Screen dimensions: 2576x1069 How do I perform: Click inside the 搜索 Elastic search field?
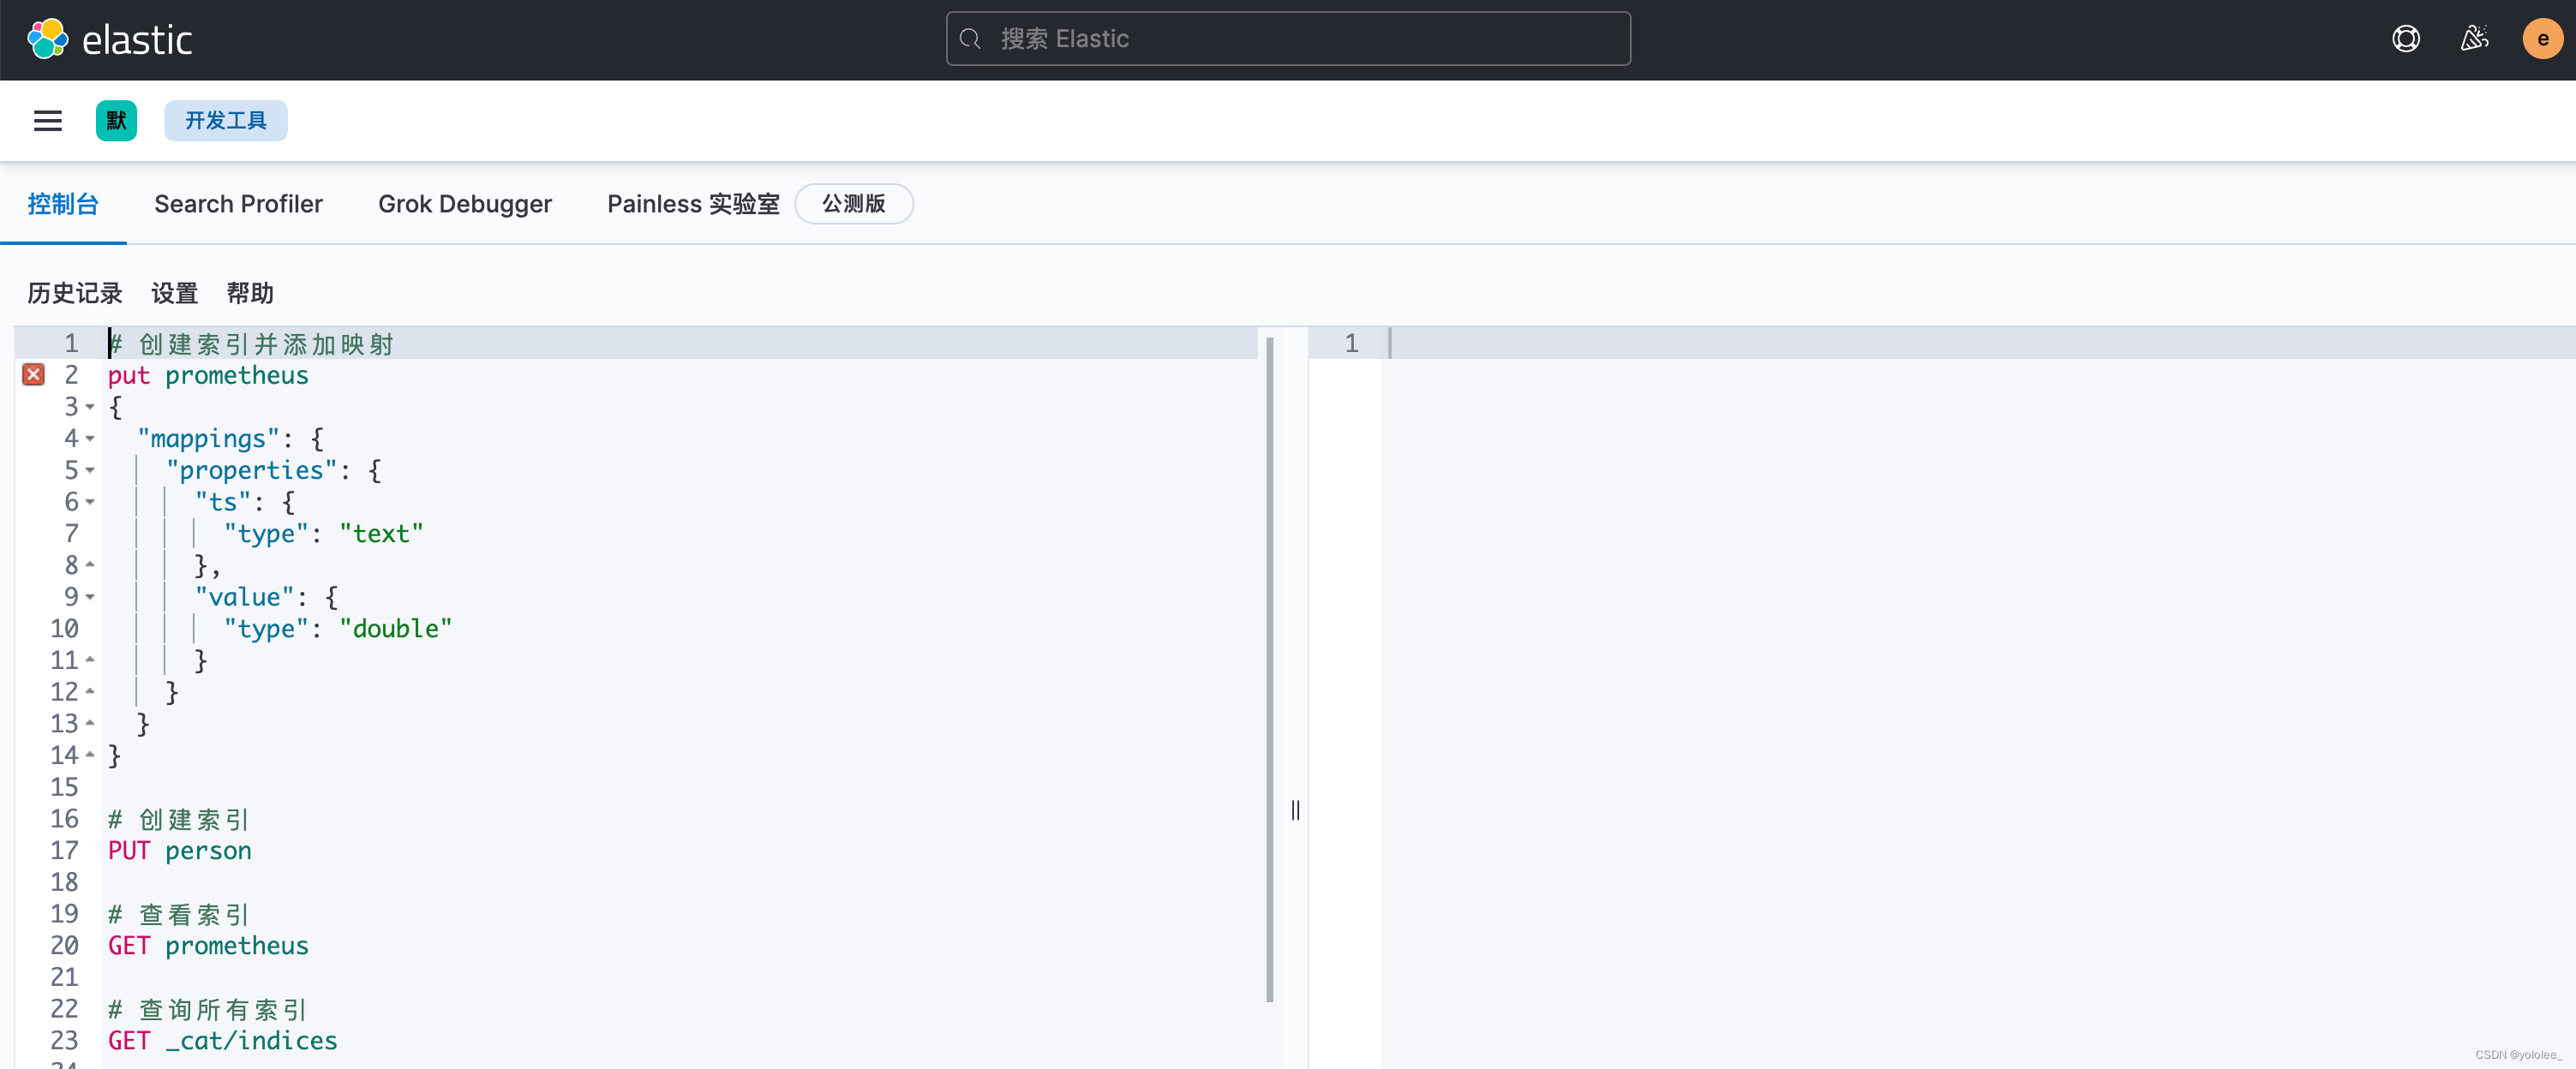tap(1286, 38)
